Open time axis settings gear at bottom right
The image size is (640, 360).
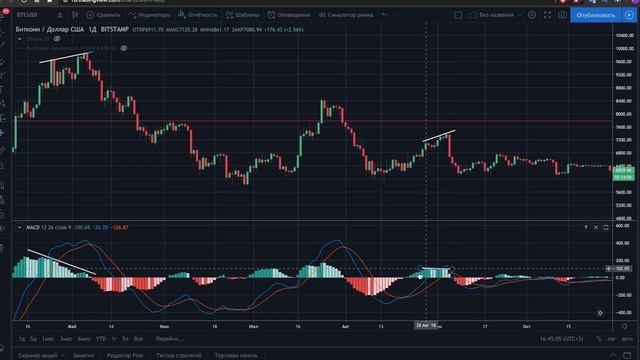click(x=624, y=326)
